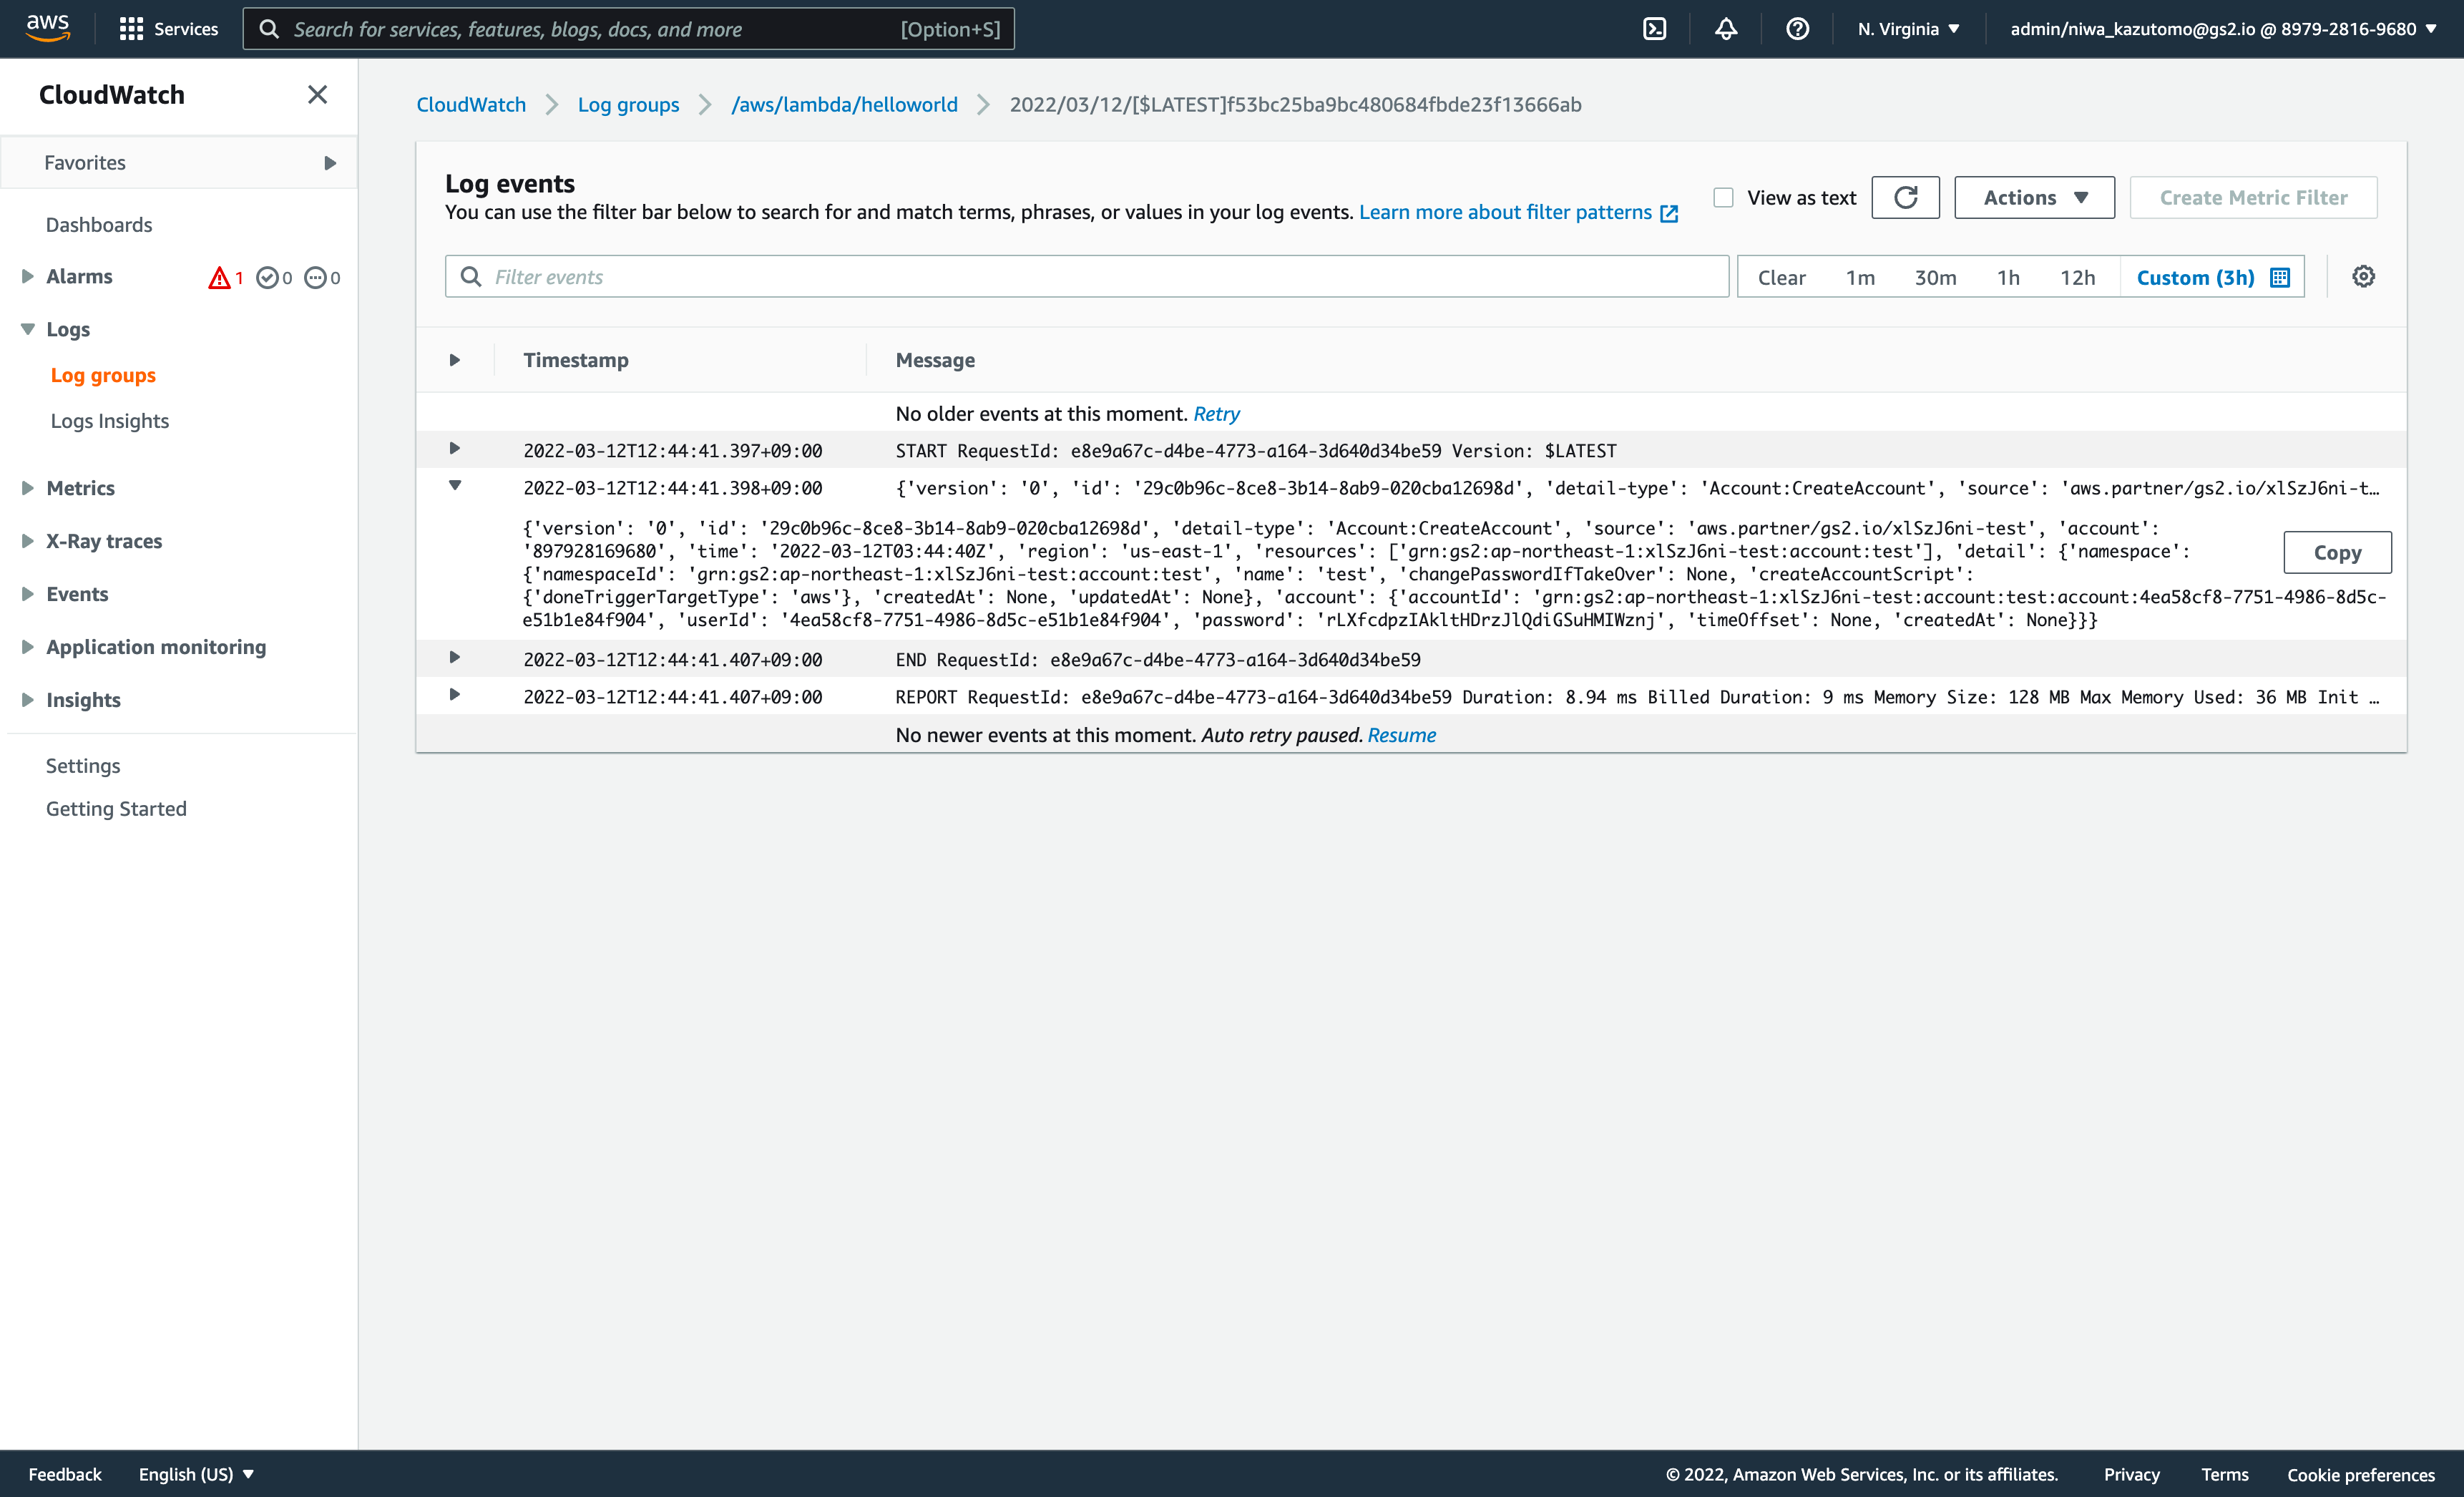
Task: Collapse the Logs navigation section
Action: click(x=27, y=329)
